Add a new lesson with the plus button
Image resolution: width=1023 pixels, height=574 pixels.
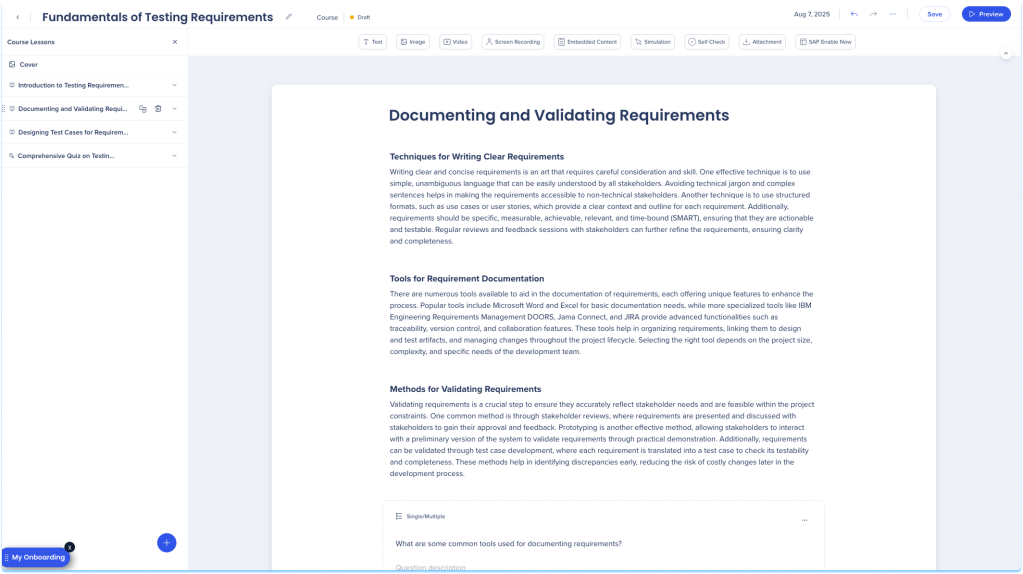coord(167,542)
